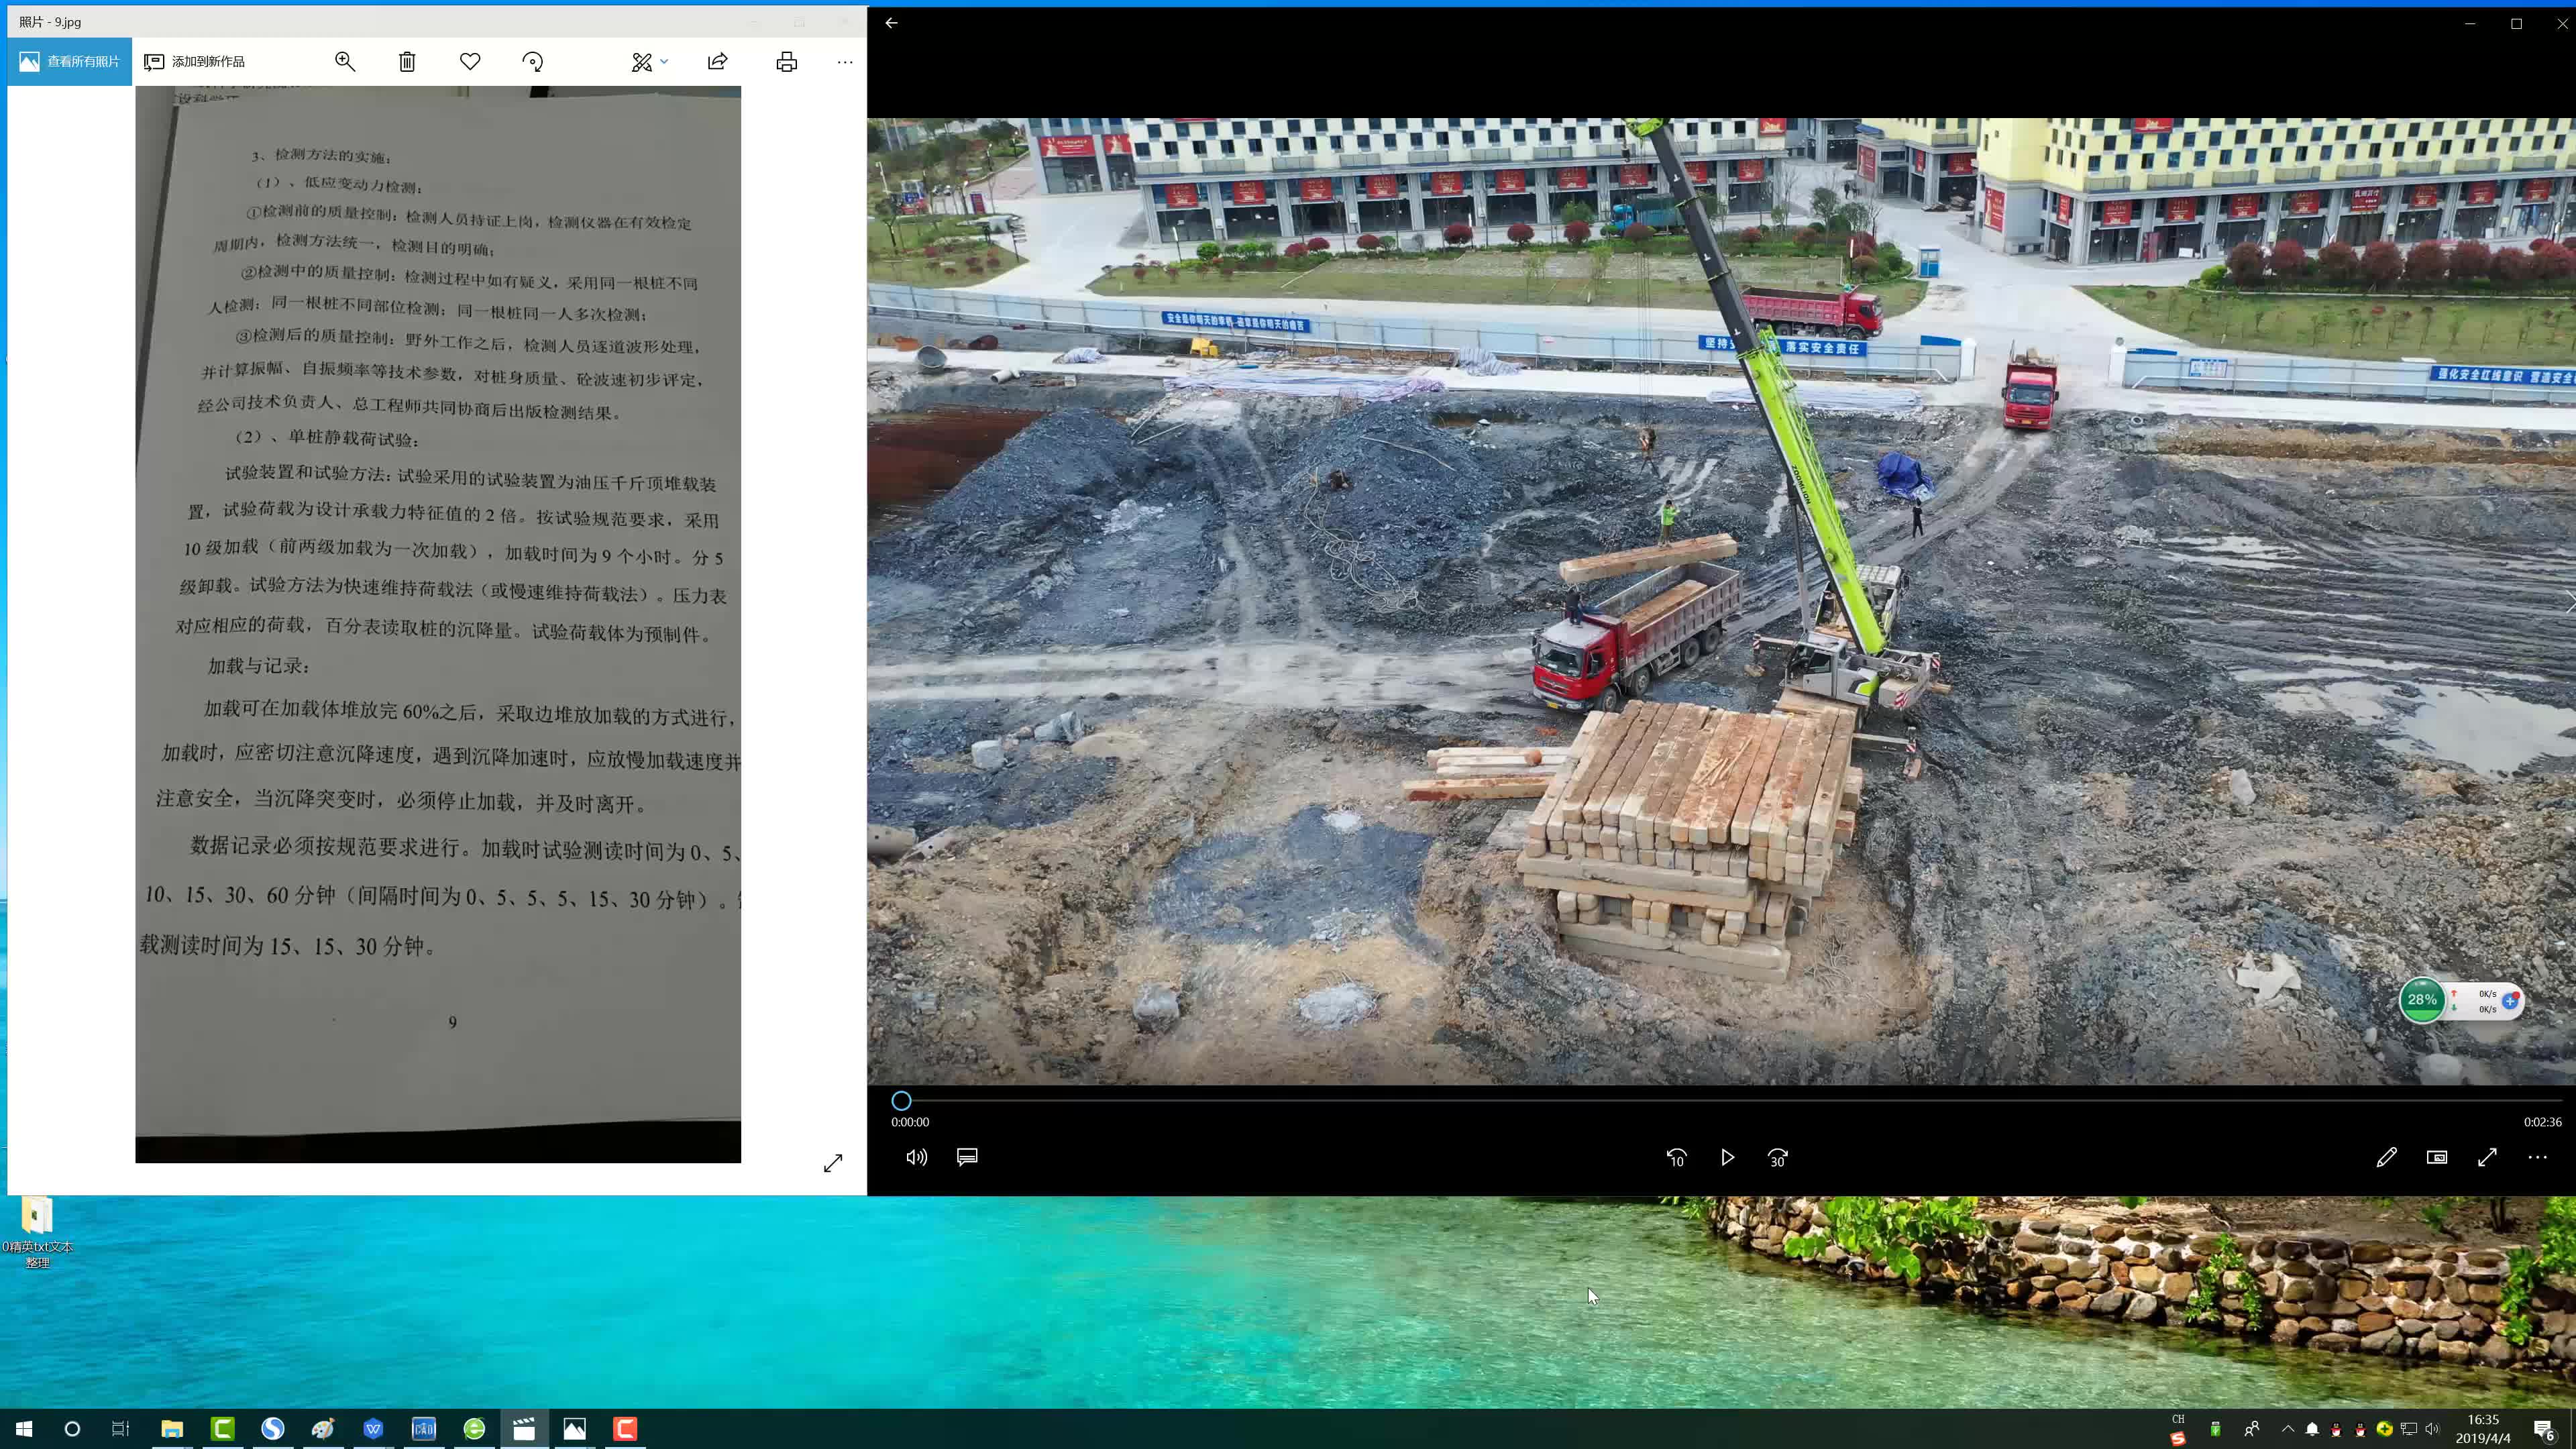Click the video frame showing the crane
The height and width of the screenshot is (1449, 2576).
[1721, 601]
